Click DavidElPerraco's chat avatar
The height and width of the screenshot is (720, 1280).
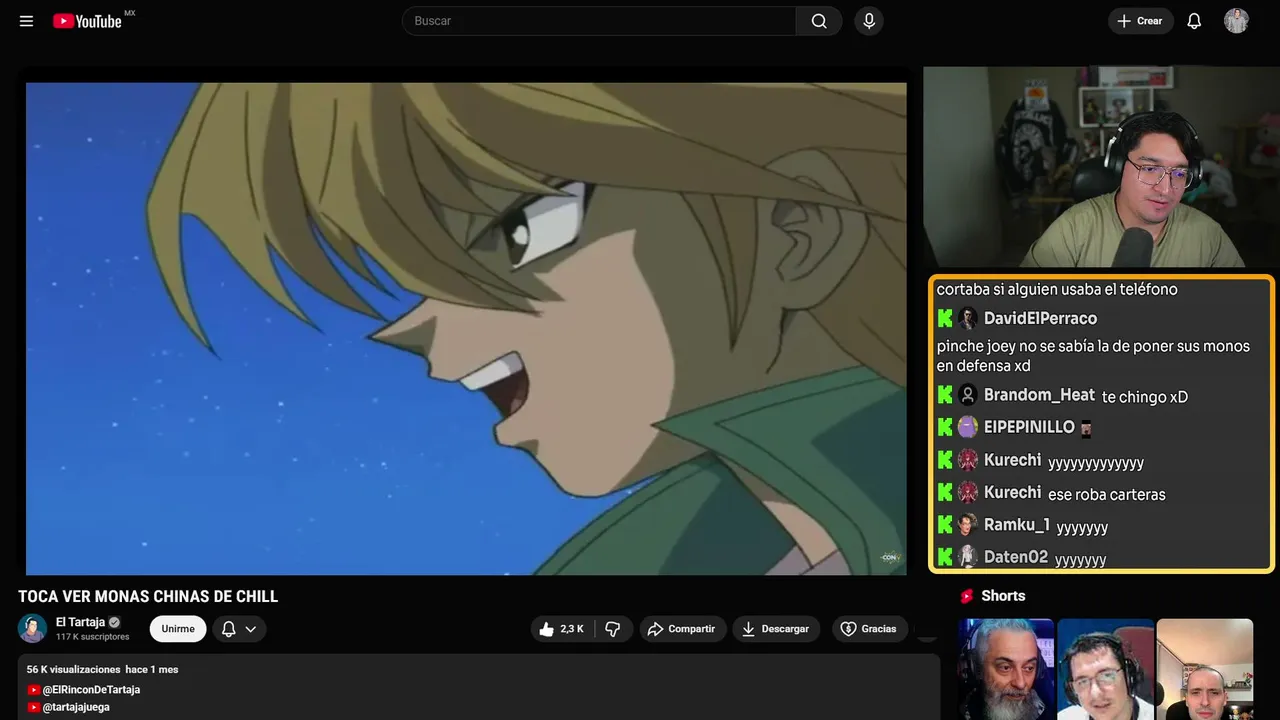[967, 319]
